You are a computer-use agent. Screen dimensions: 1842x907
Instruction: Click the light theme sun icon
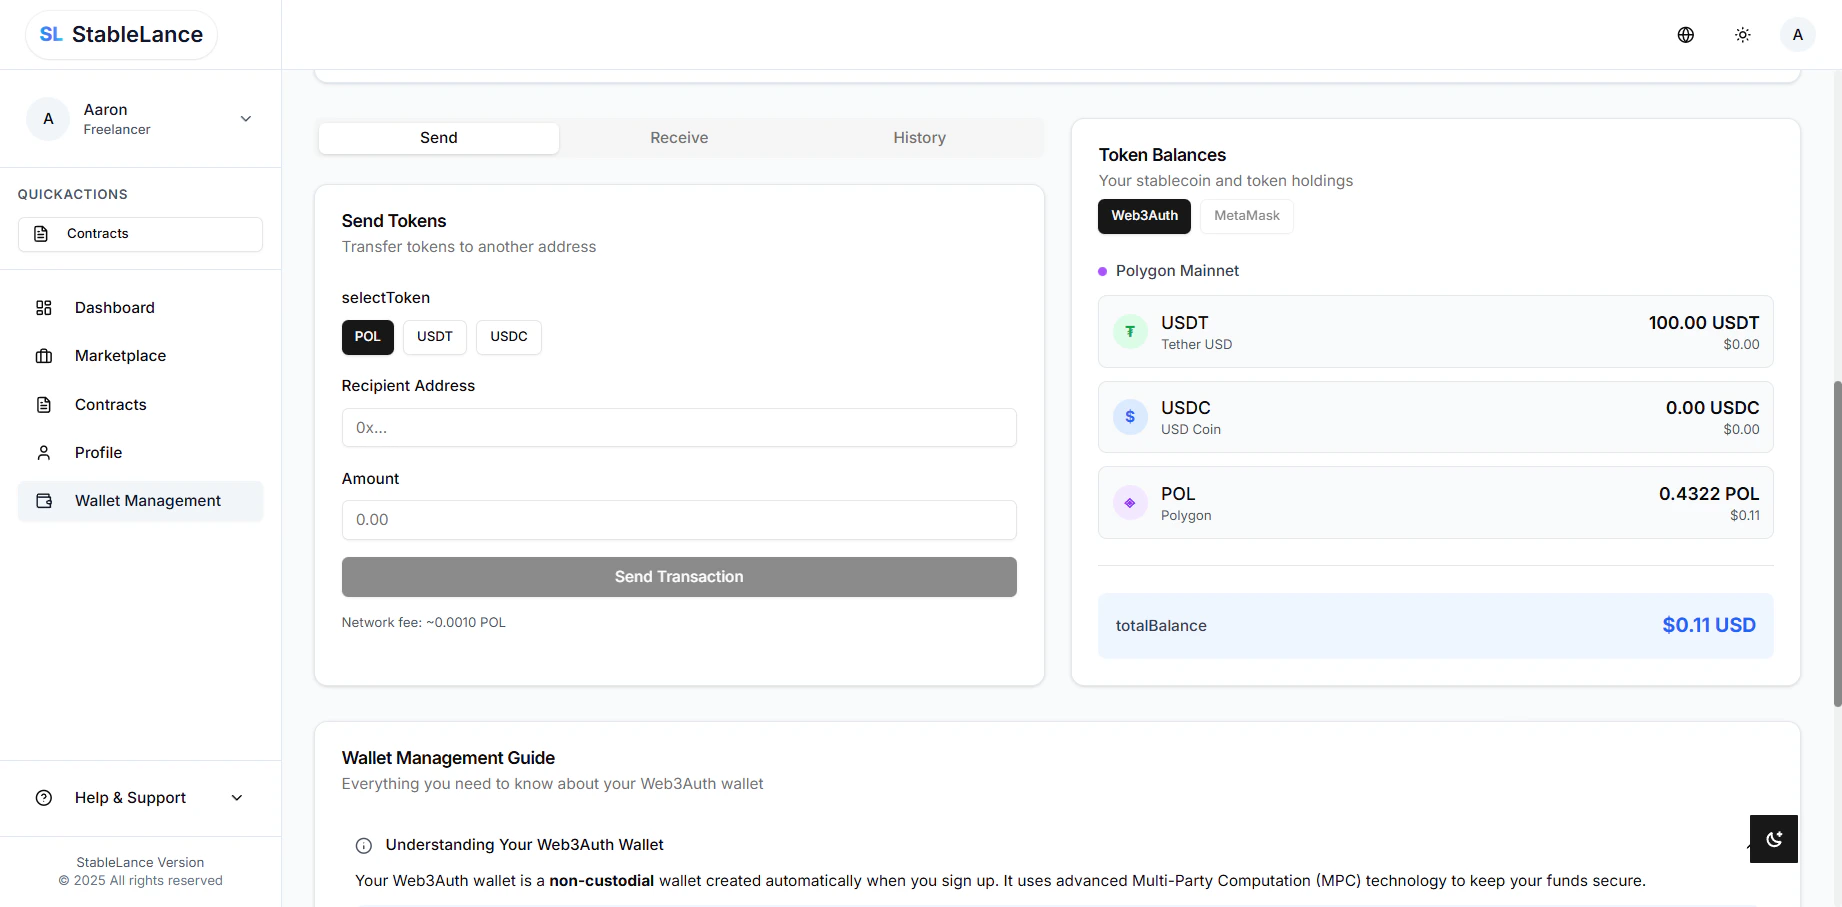[1742, 34]
